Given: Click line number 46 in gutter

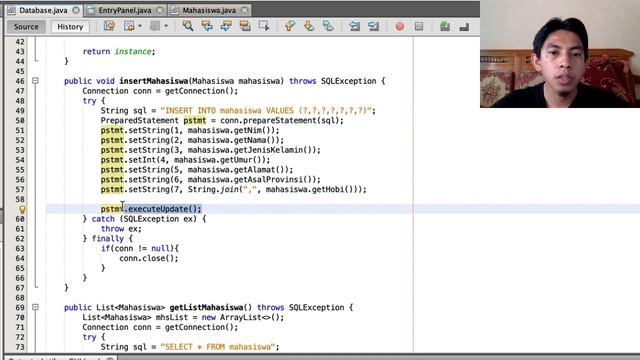Looking at the screenshot, I should (20, 81).
